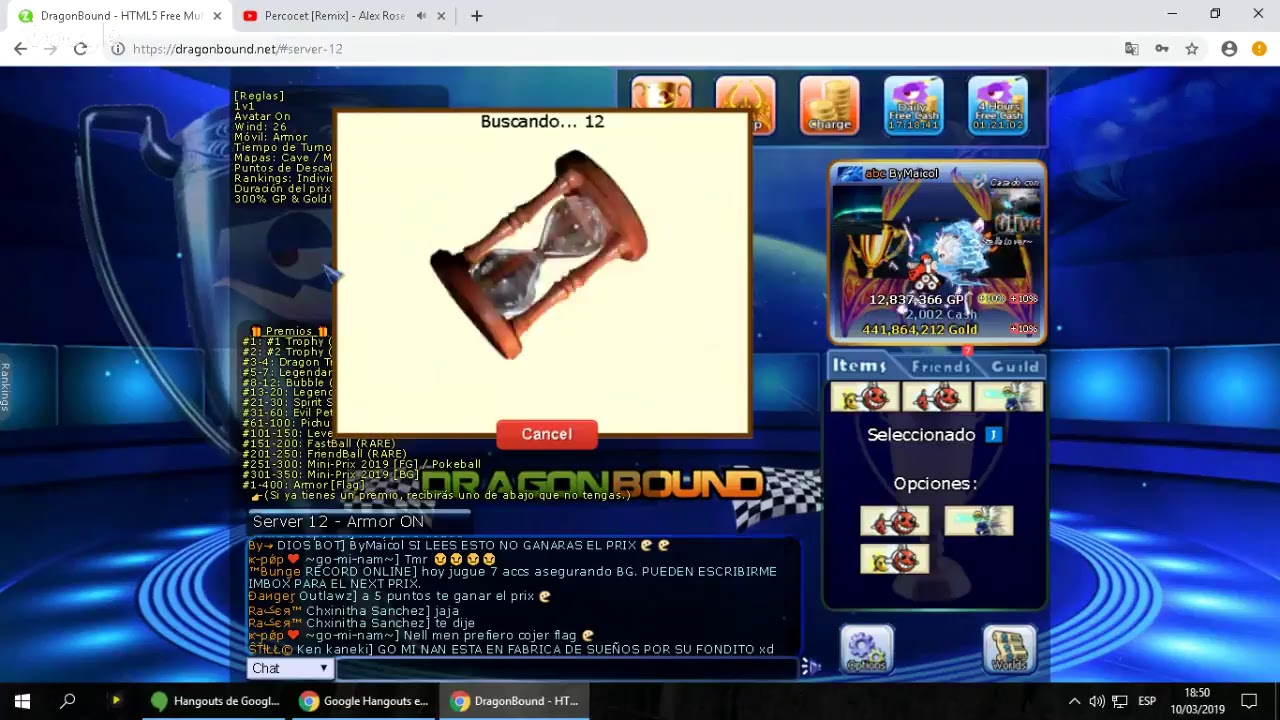The width and height of the screenshot is (1280, 720).
Task: Open the yellow play taskbar app
Action: pyautogui.click(x=116, y=701)
